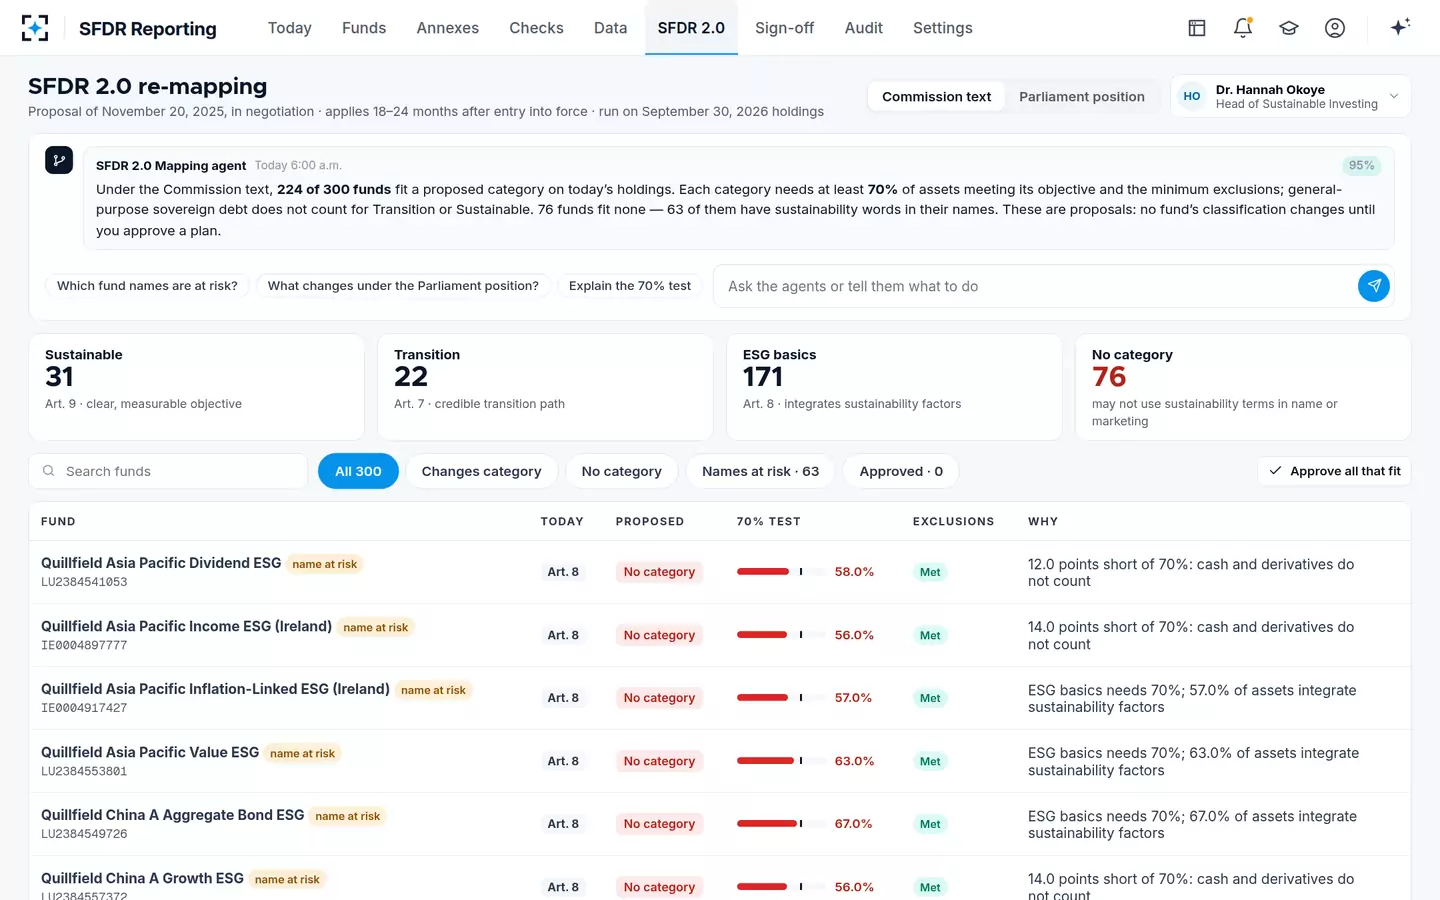
Task: Click the Mapping agent branch icon
Action: pos(59,160)
